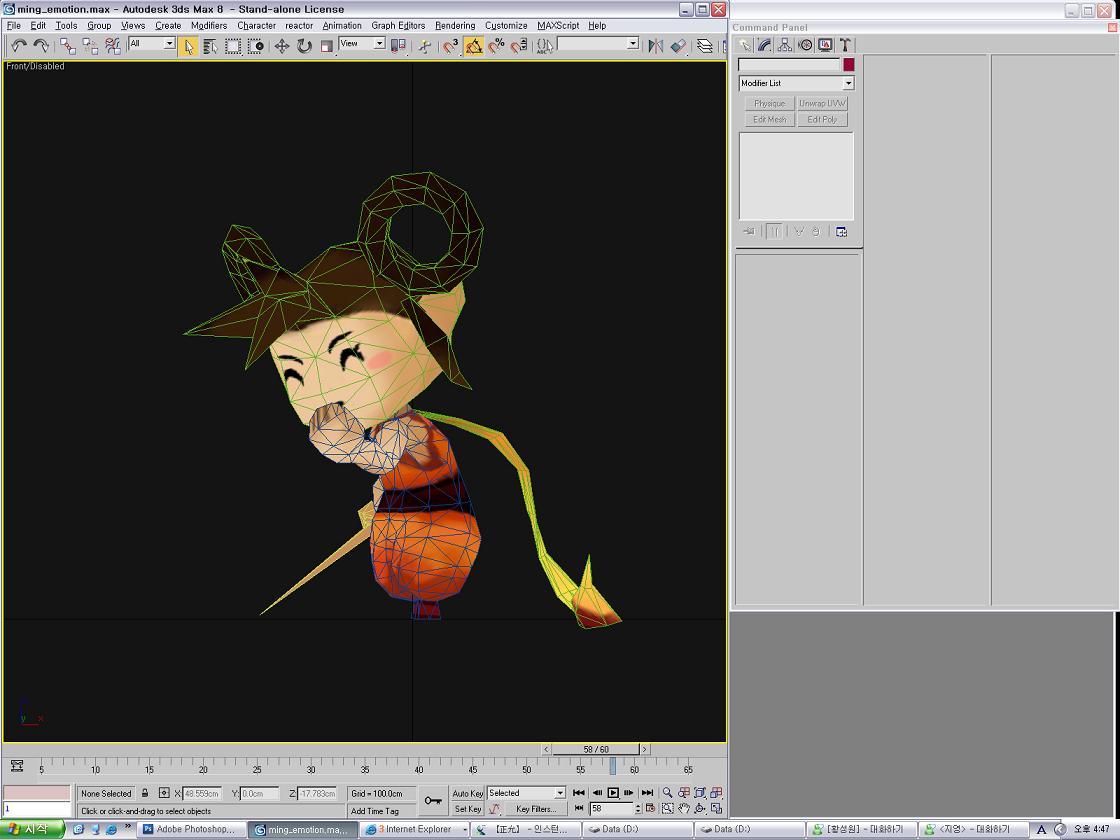The height and width of the screenshot is (840, 1120).
Task: Click the Unwrap UVW modifier button
Action: click(822, 104)
